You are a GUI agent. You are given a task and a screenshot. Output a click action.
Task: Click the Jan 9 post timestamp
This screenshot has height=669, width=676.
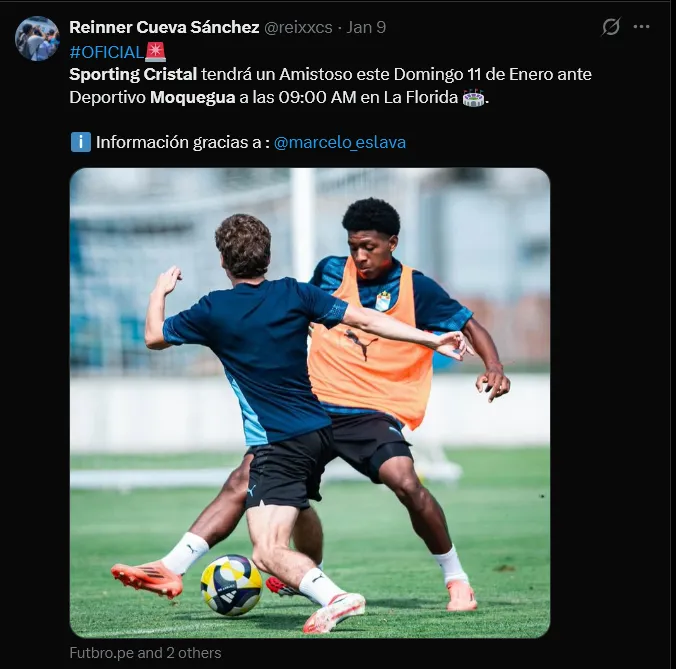click(x=366, y=27)
